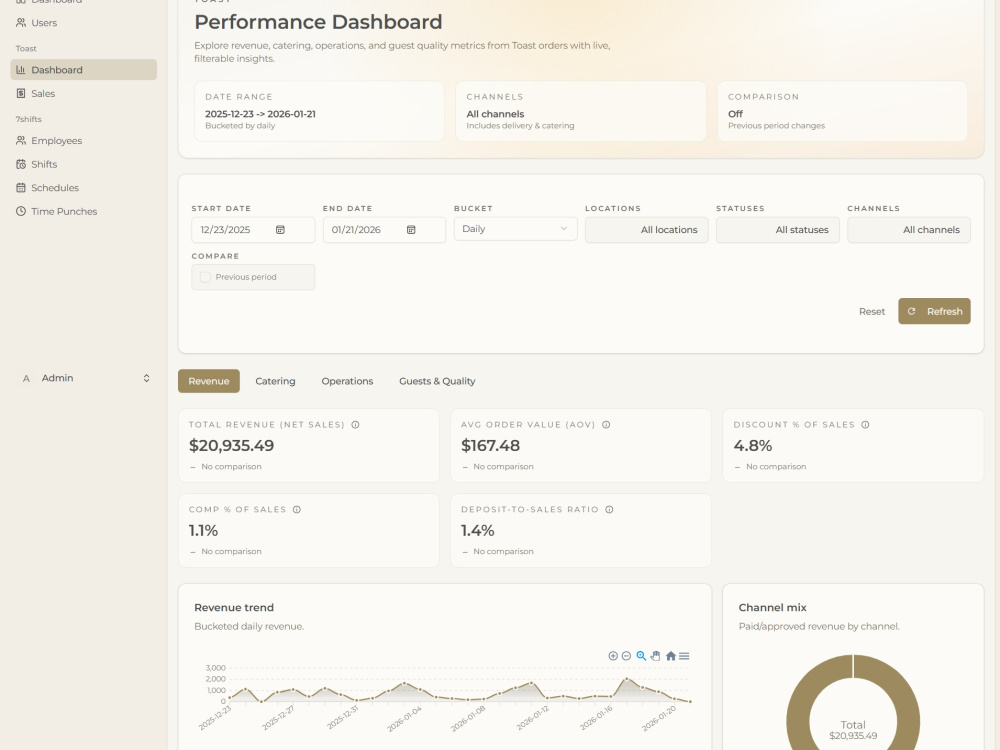
Task: Click the 1.4% deposit ratio value
Action: tap(478, 530)
